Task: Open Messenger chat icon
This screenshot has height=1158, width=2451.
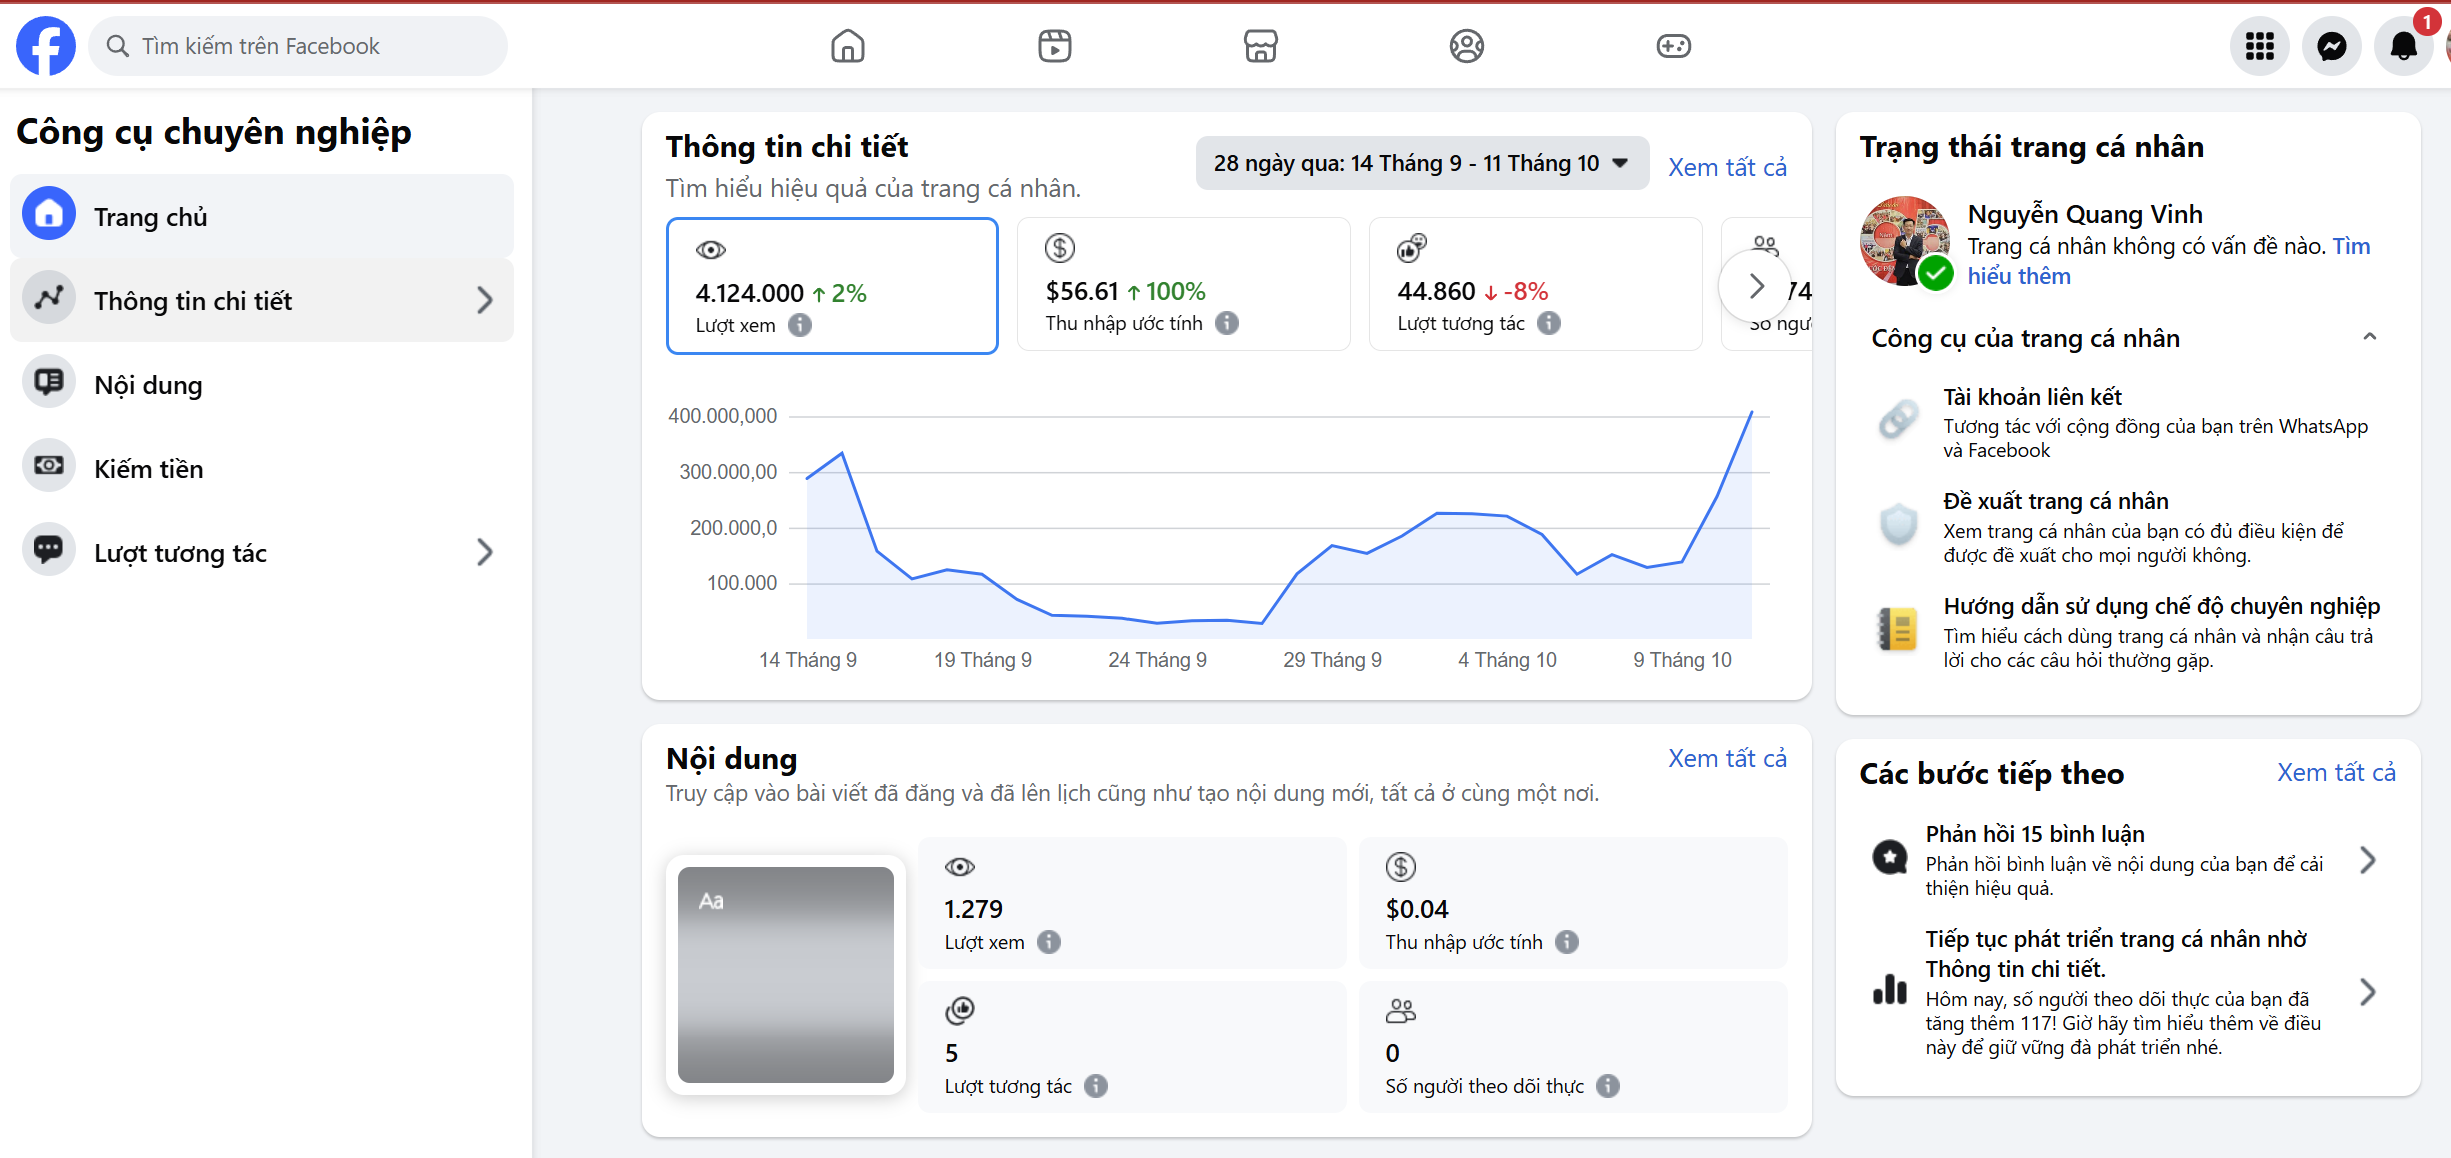Action: click(x=2331, y=46)
